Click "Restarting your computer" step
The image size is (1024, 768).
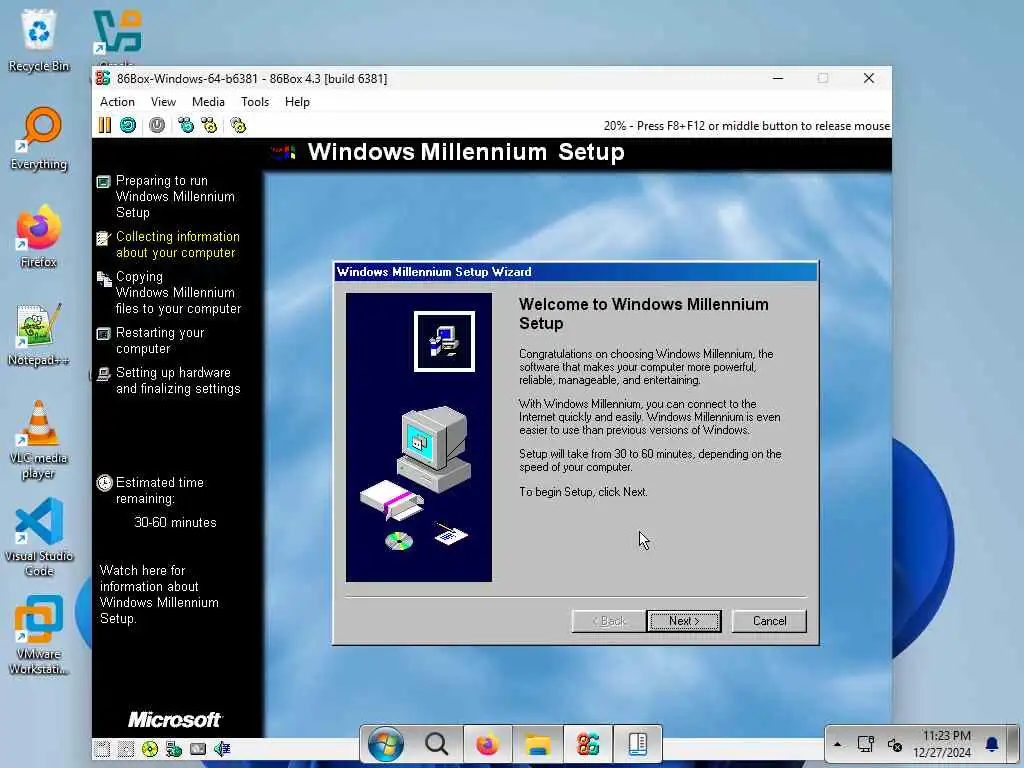click(x=160, y=340)
